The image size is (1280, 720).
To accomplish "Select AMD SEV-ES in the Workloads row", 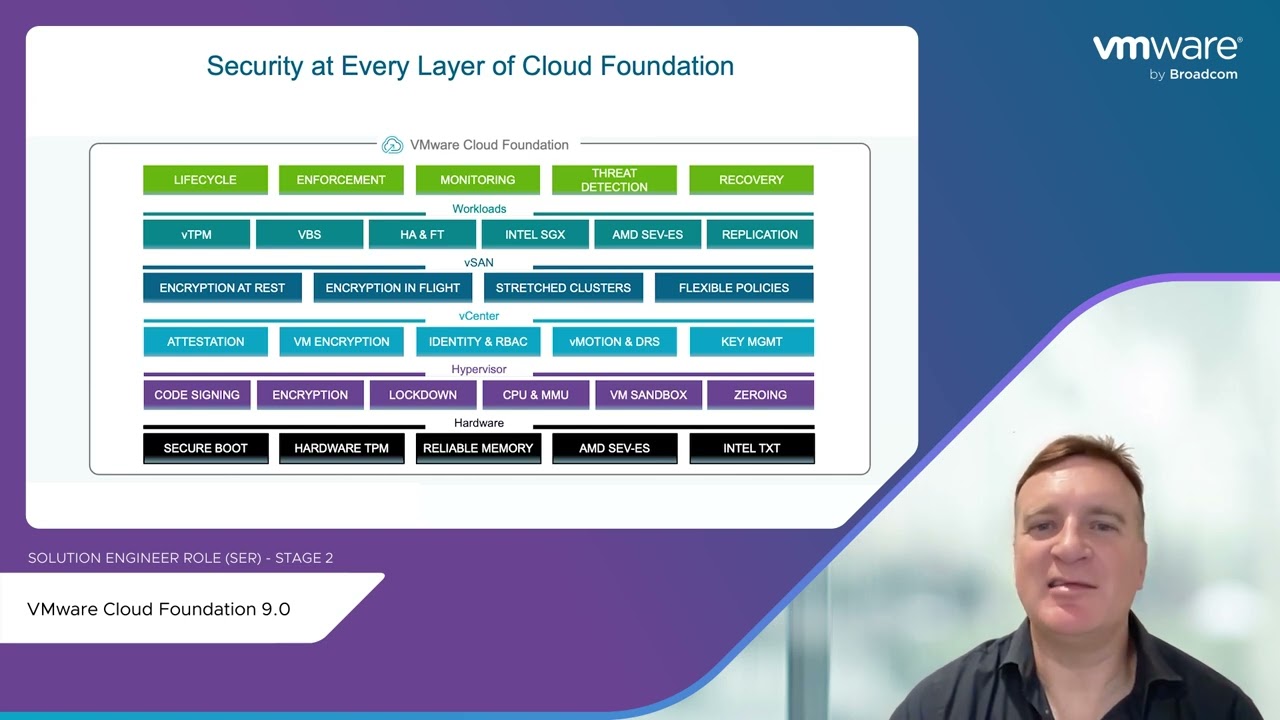I will (x=648, y=234).
